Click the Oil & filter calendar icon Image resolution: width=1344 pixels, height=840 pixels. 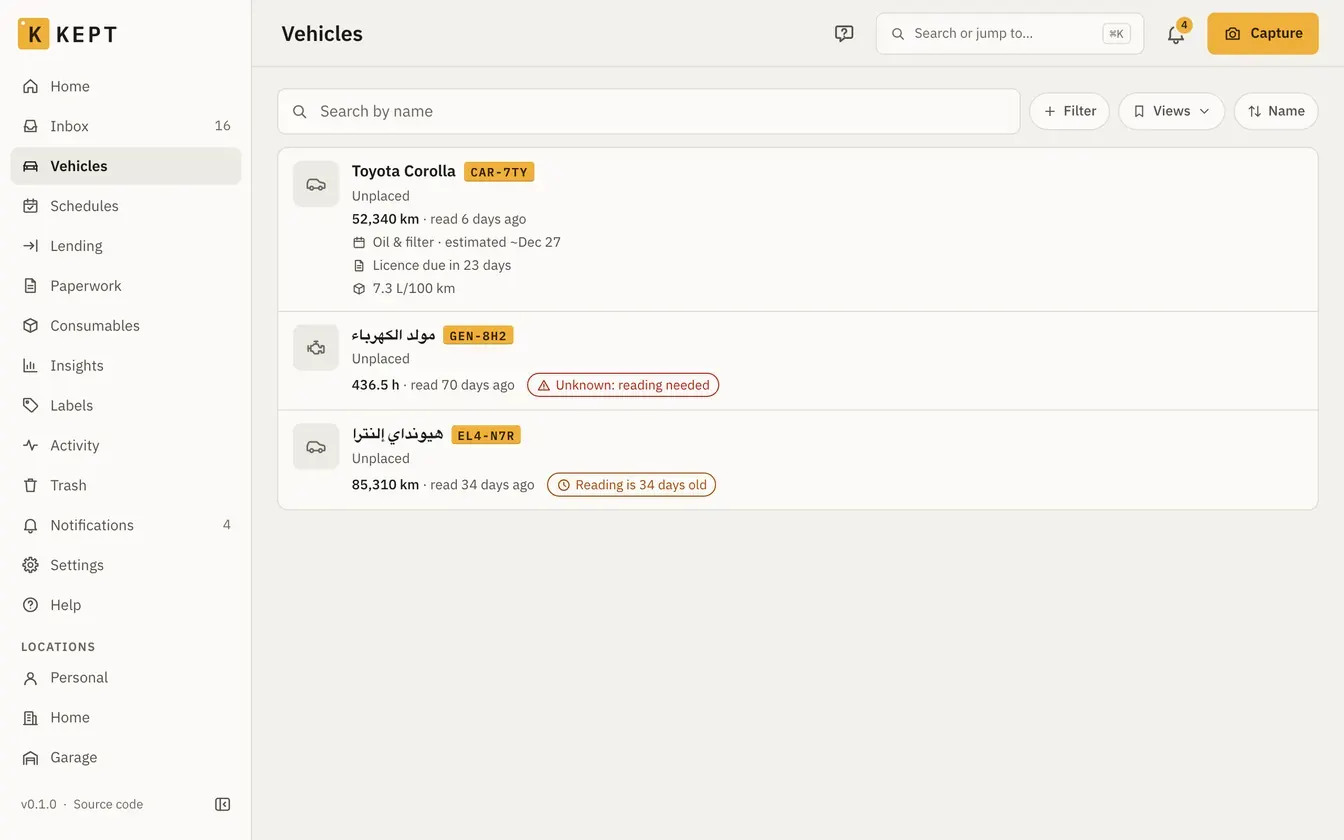pyautogui.click(x=359, y=242)
